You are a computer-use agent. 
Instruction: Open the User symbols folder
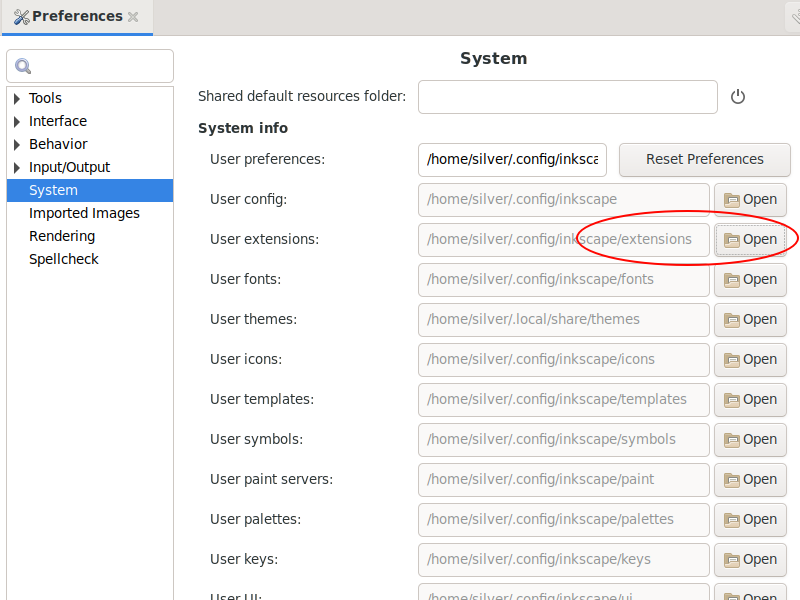pyautogui.click(x=750, y=439)
